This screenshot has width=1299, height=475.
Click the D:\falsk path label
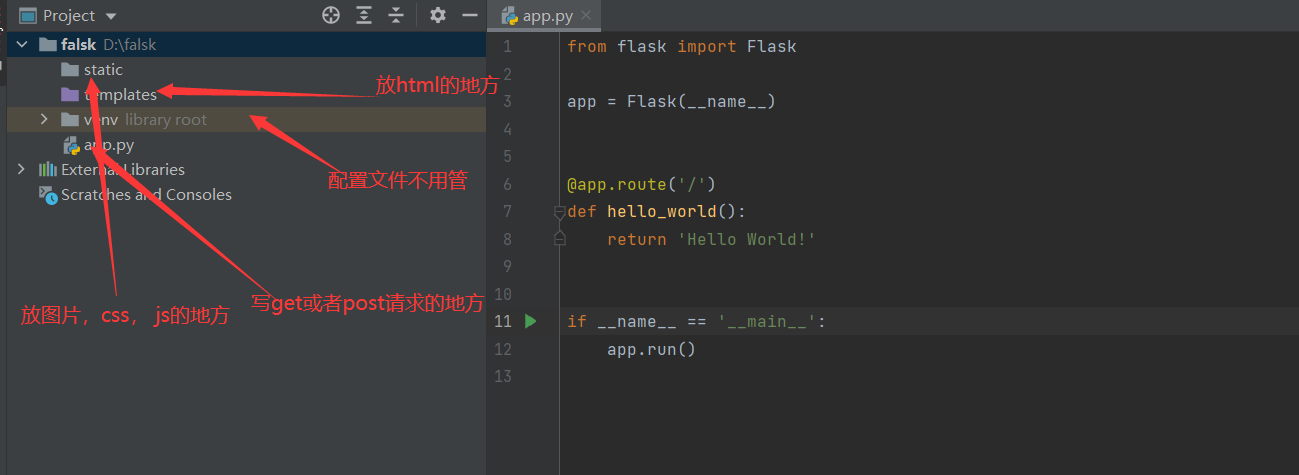click(130, 45)
